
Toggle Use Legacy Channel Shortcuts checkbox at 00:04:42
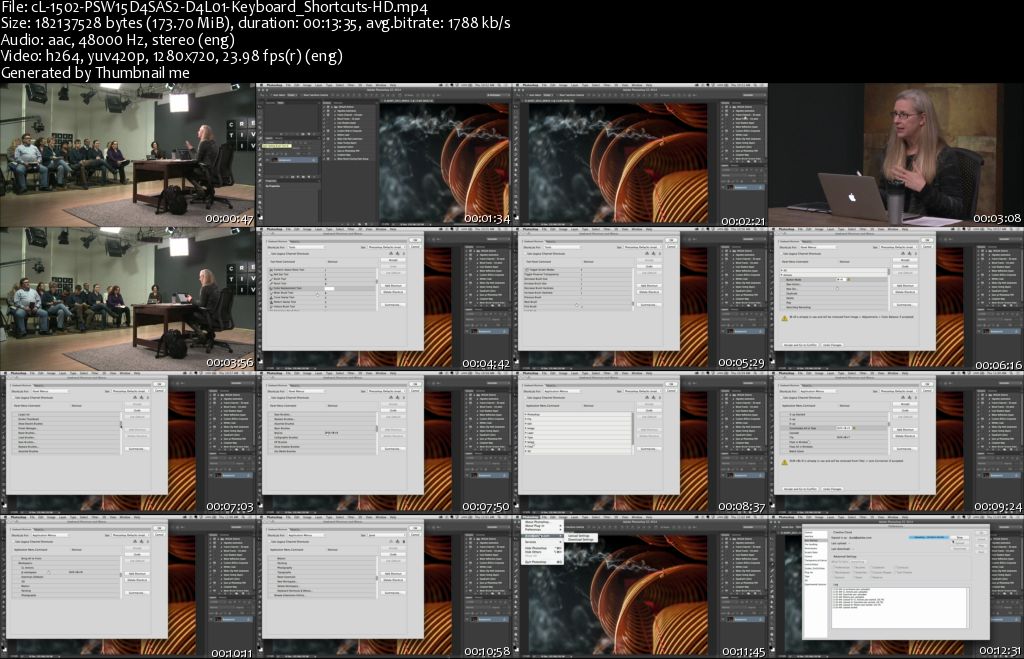[x=268, y=255]
